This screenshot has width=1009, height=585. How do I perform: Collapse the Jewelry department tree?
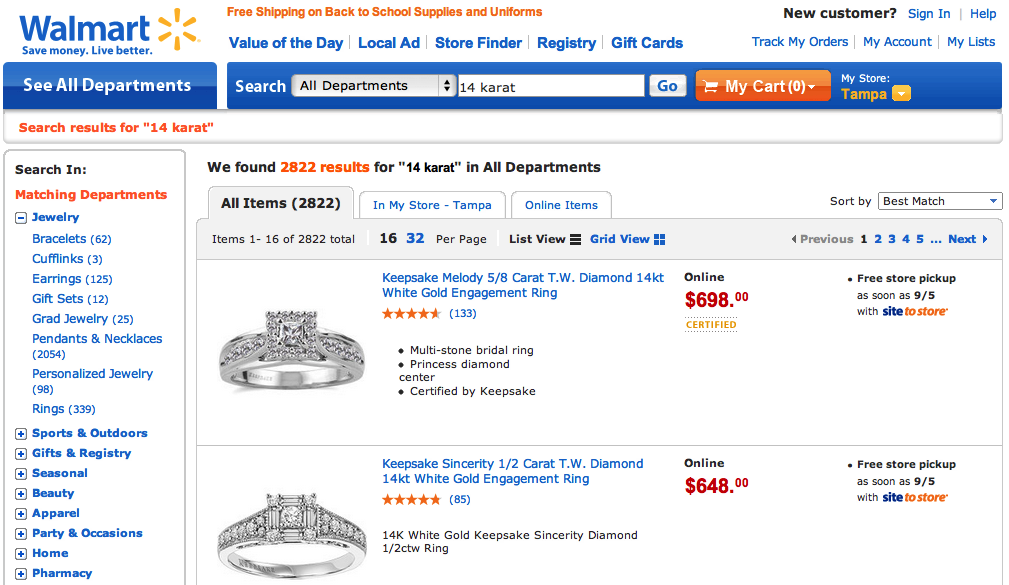coord(21,217)
